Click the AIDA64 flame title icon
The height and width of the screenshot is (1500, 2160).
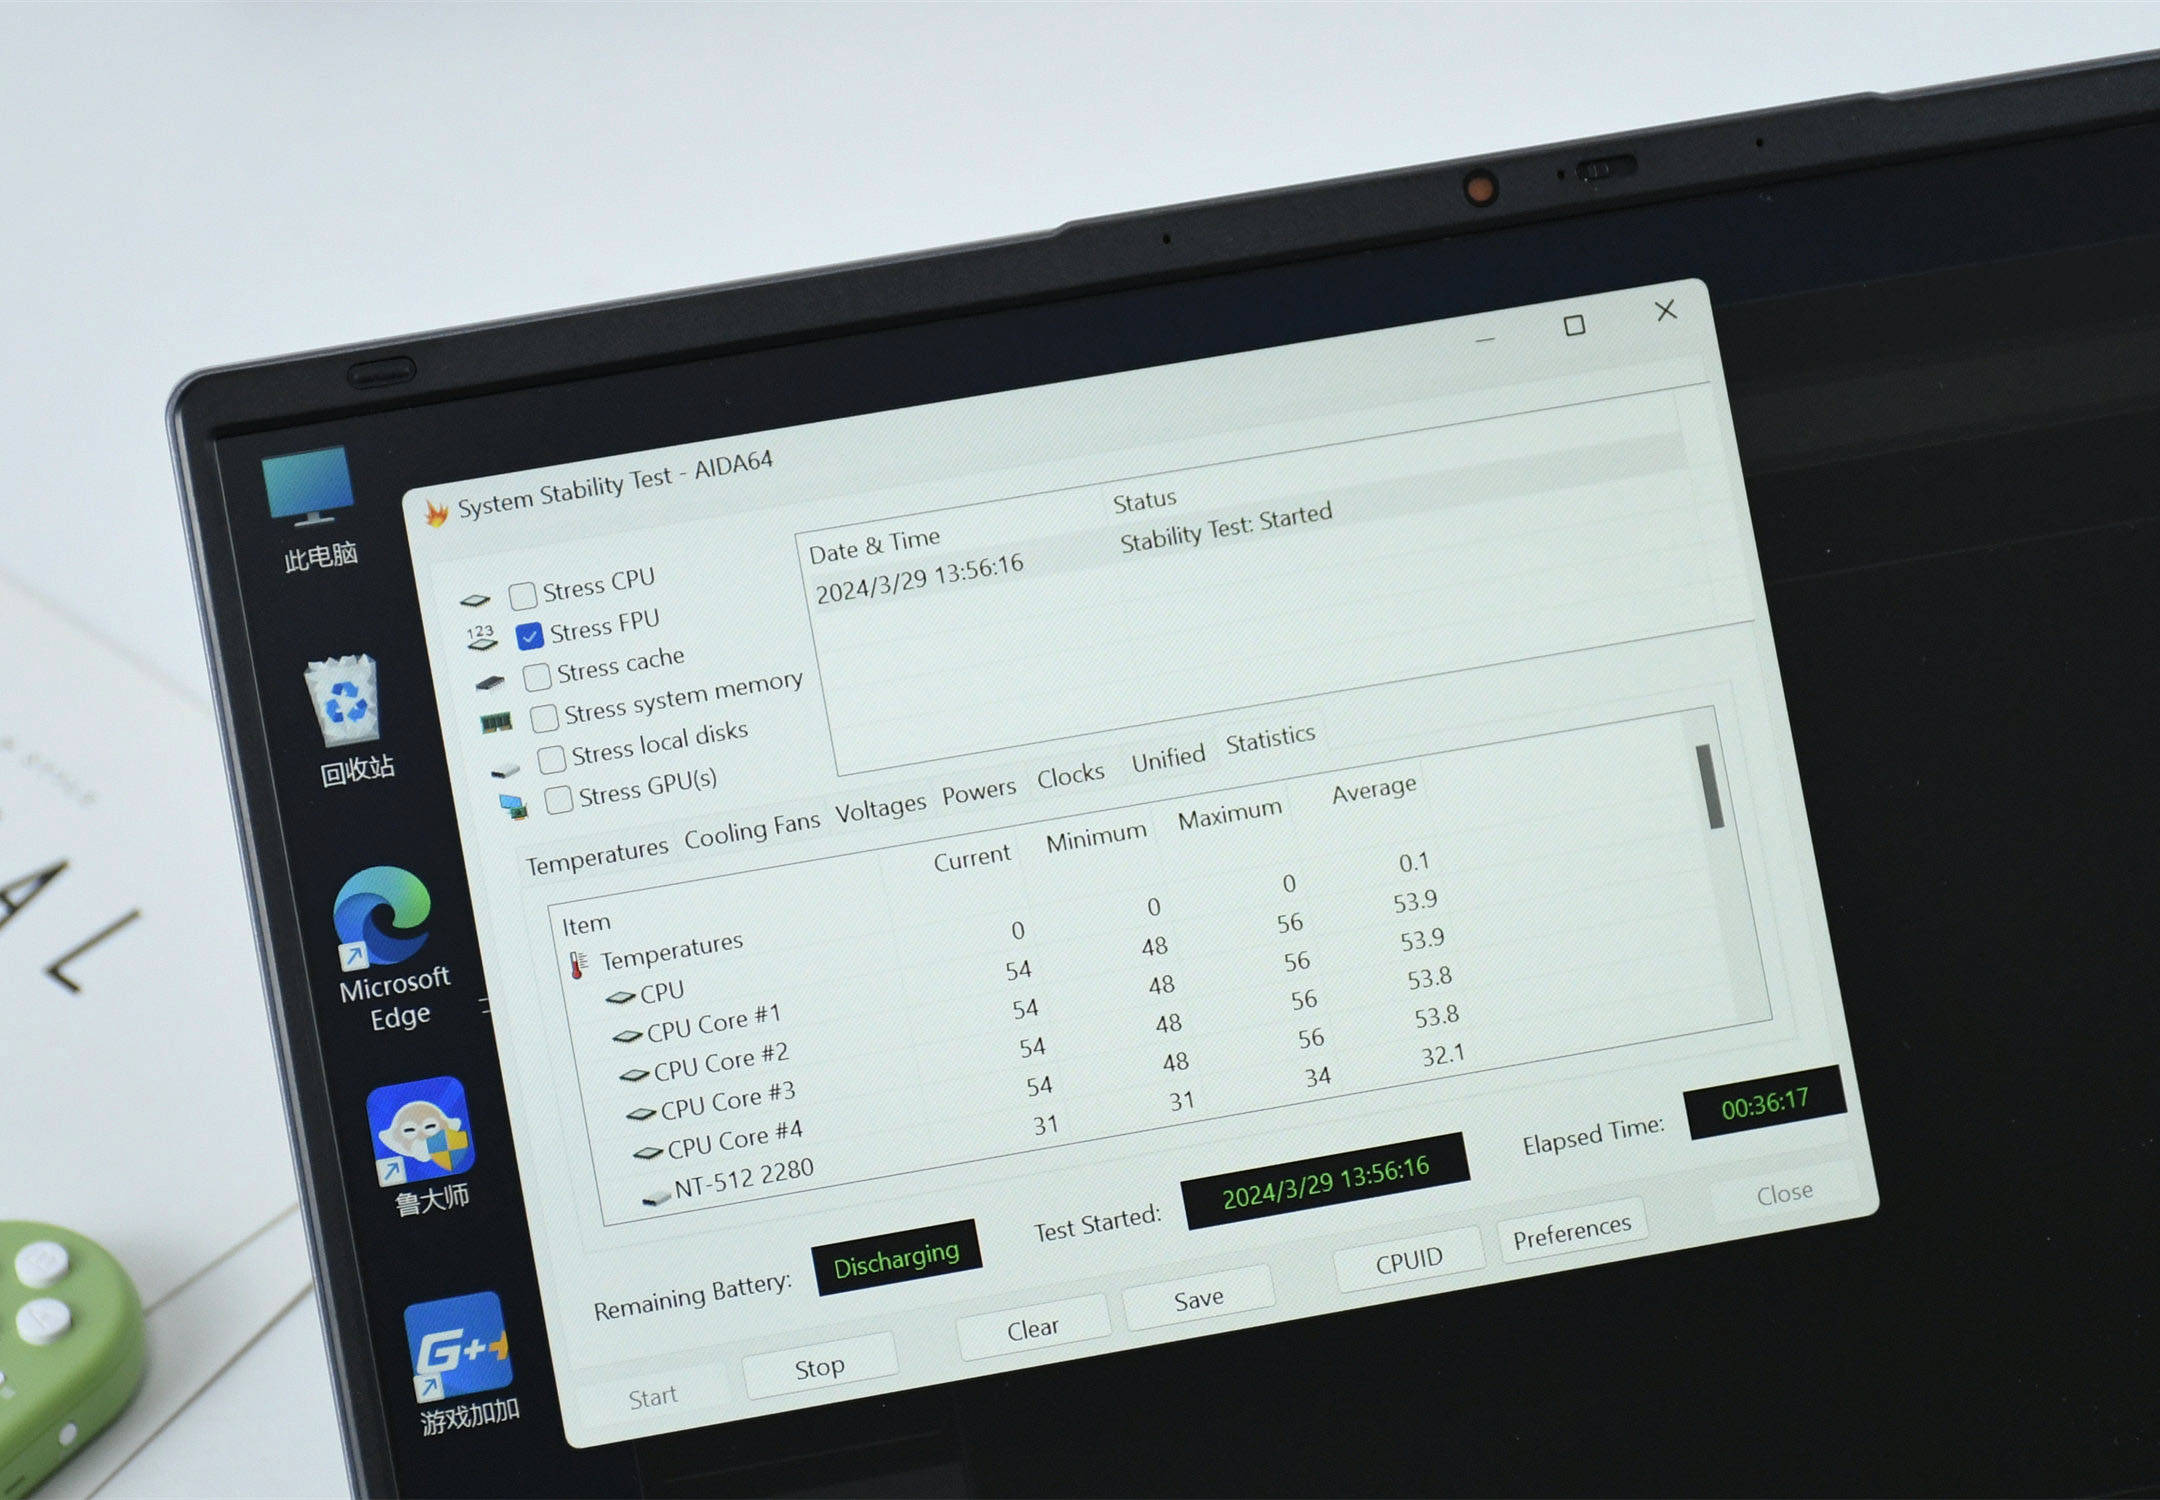point(436,514)
